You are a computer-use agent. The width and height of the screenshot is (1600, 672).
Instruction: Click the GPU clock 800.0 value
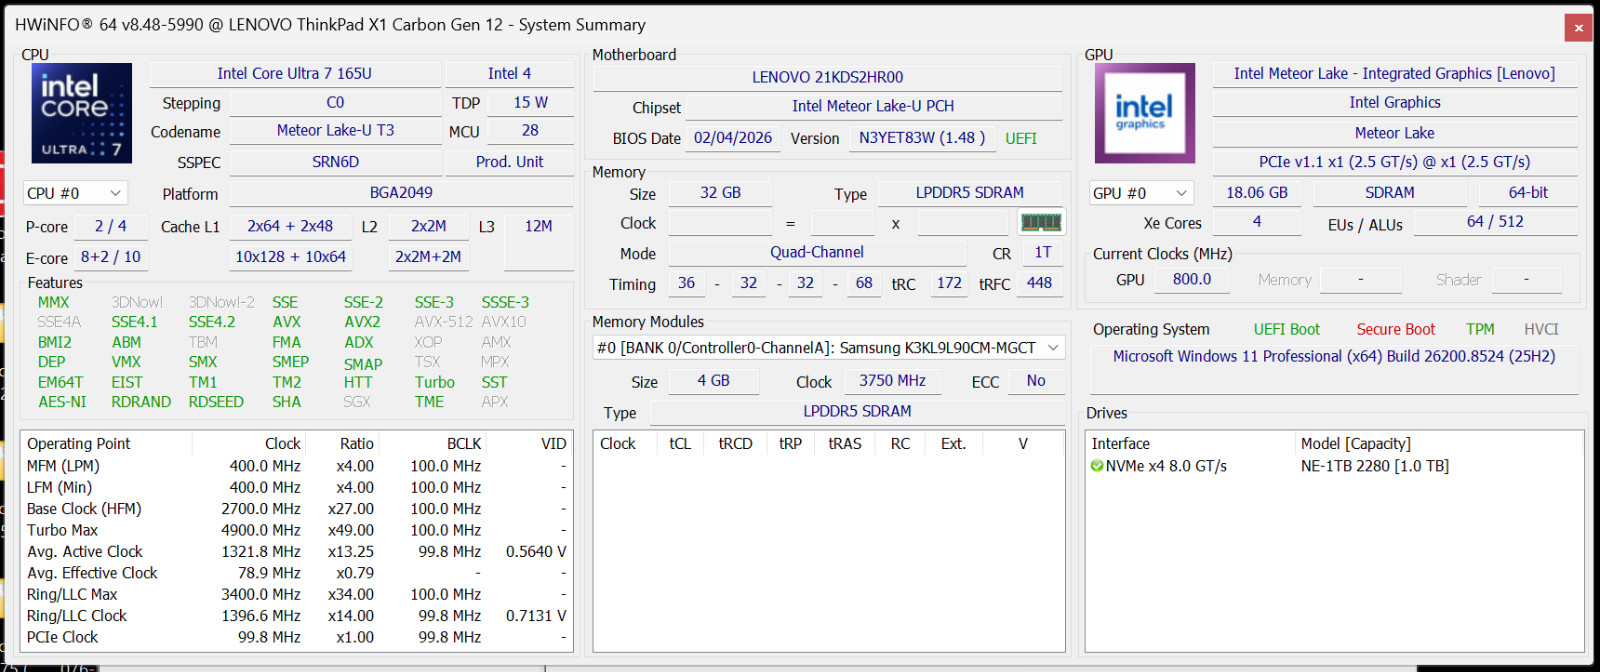[x=1192, y=280]
